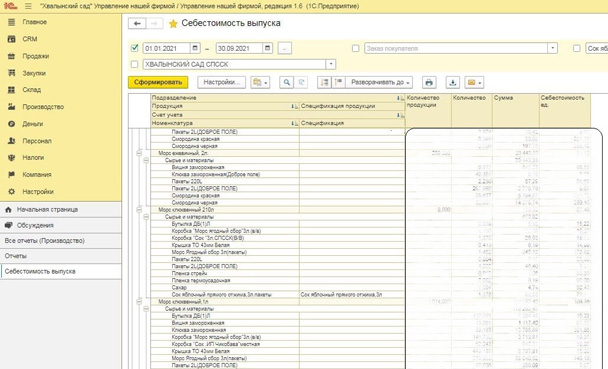This screenshot has width=608, height=369.
Task: Expand the ХВАЛЫНСКИЙ САД СПССК dropdown list
Action: [331, 64]
